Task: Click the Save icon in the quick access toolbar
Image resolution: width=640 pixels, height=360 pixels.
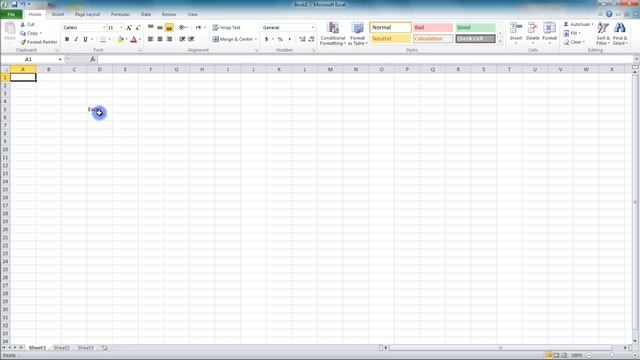Action: click(x=14, y=4)
